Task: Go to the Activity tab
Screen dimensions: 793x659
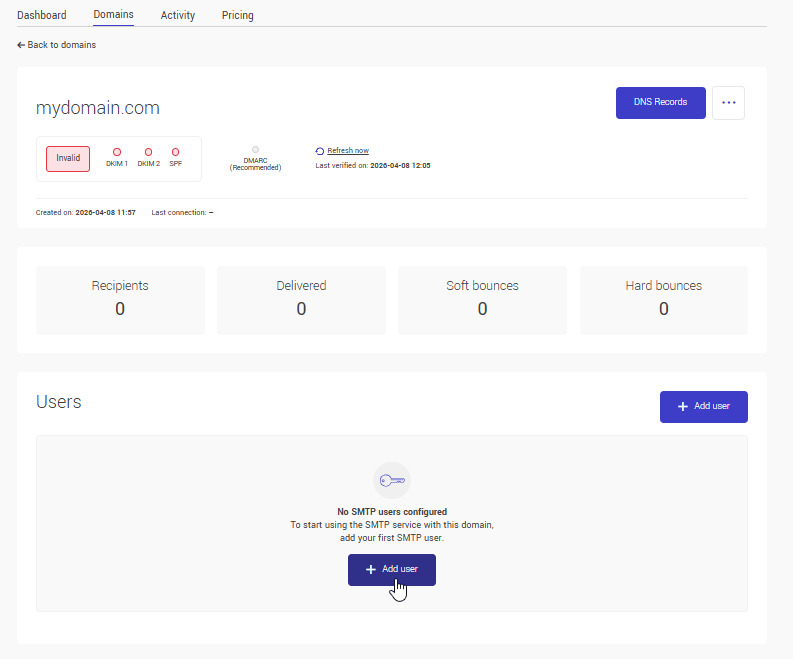Action: click(178, 15)
